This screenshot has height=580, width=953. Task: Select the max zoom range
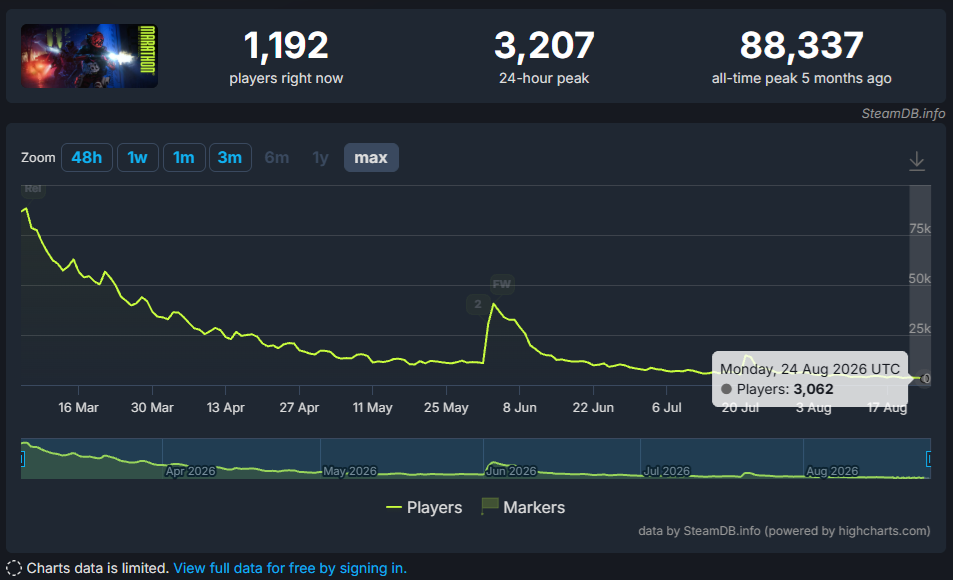[x=371, y=157]
